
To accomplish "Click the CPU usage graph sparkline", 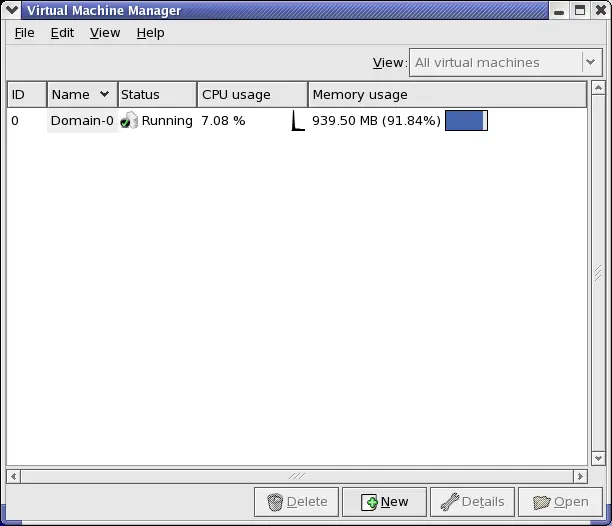I will tap(298, 121).
